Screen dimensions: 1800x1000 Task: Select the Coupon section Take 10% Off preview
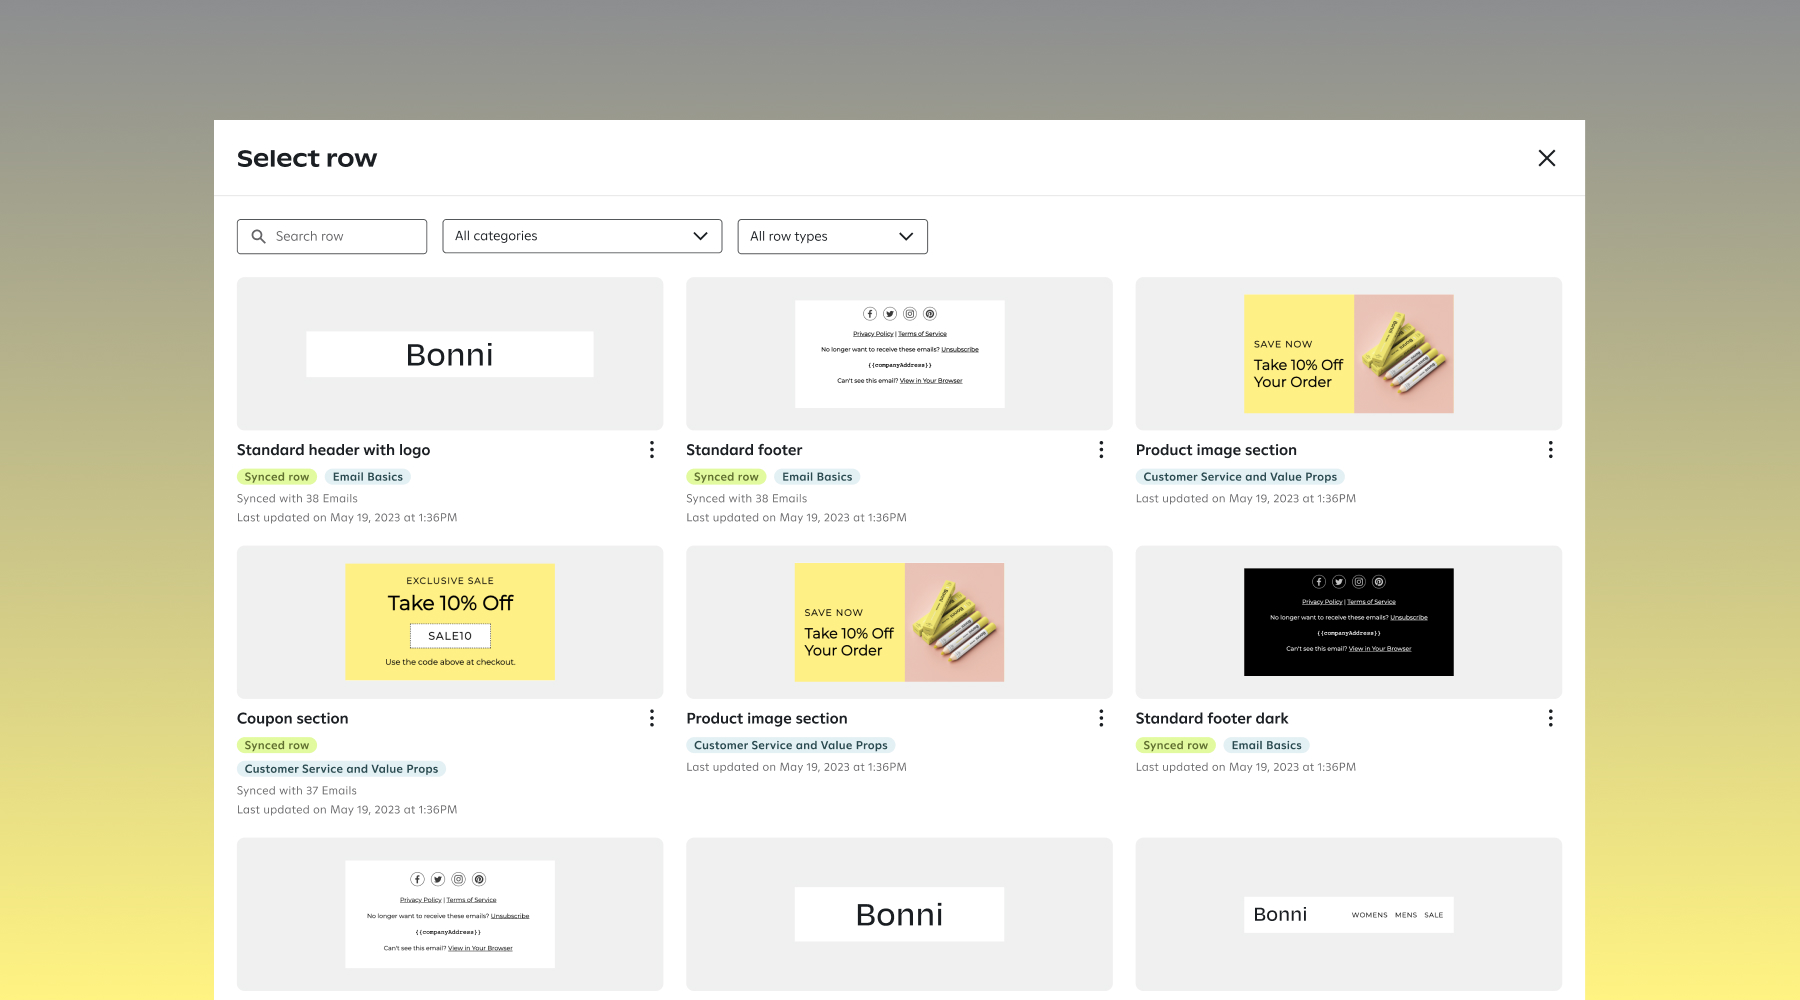(x=449, y=621)
